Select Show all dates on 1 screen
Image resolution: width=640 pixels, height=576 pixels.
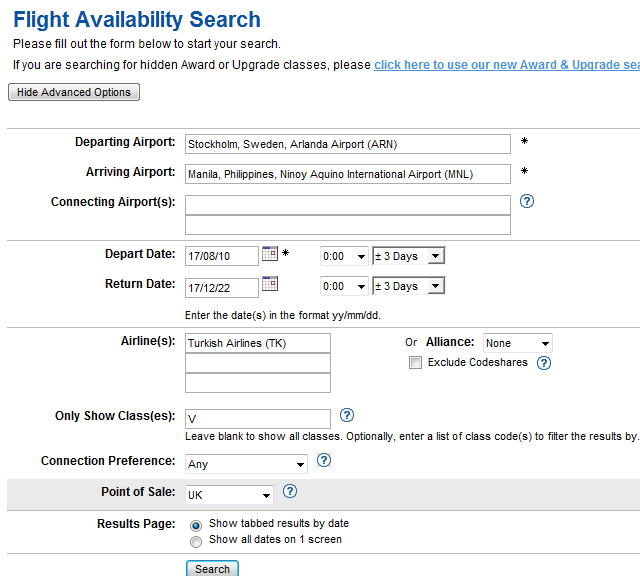pos(196,540)
